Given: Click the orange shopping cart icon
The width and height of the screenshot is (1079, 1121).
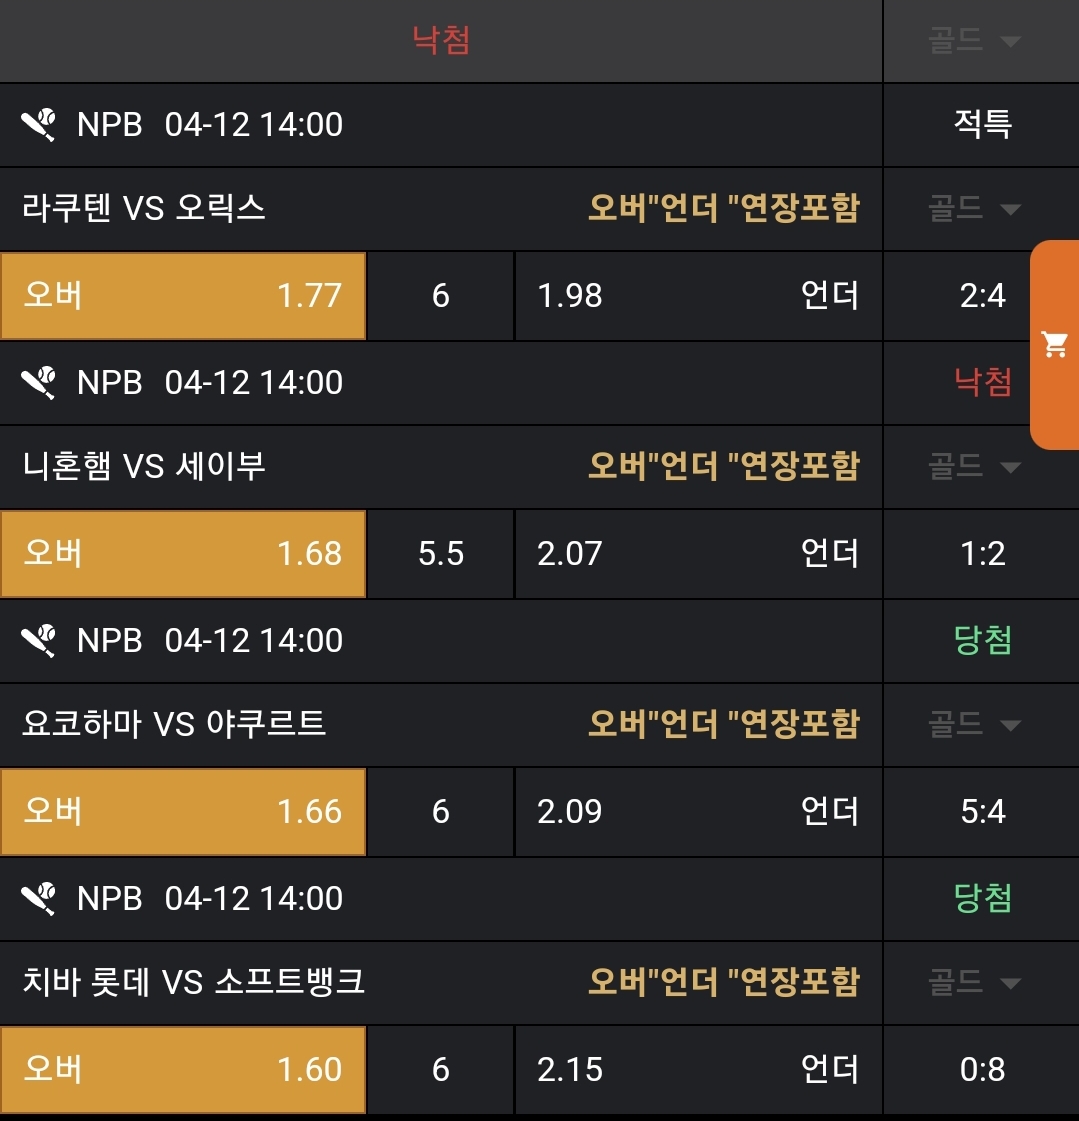Looking at the screenshot, I should coord(1054,345).
